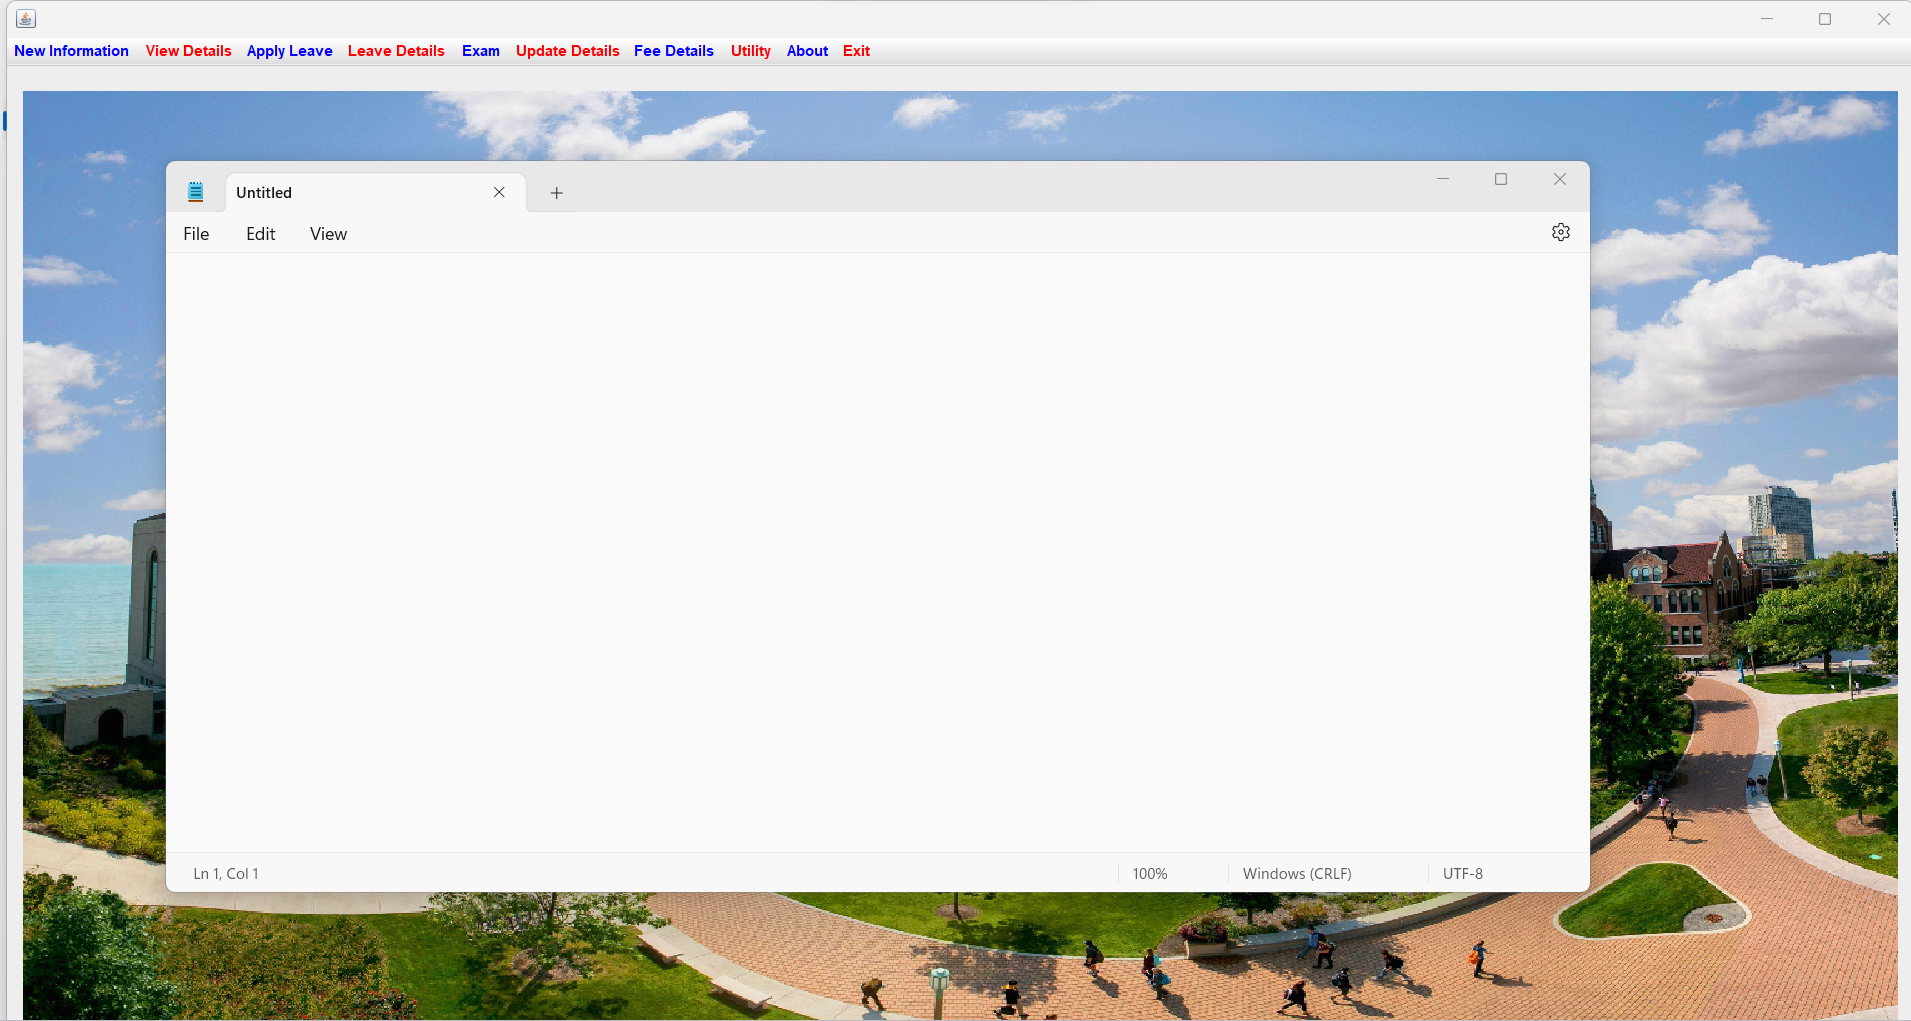Click the UTF-8 encoding indicator

point(1463,872)
